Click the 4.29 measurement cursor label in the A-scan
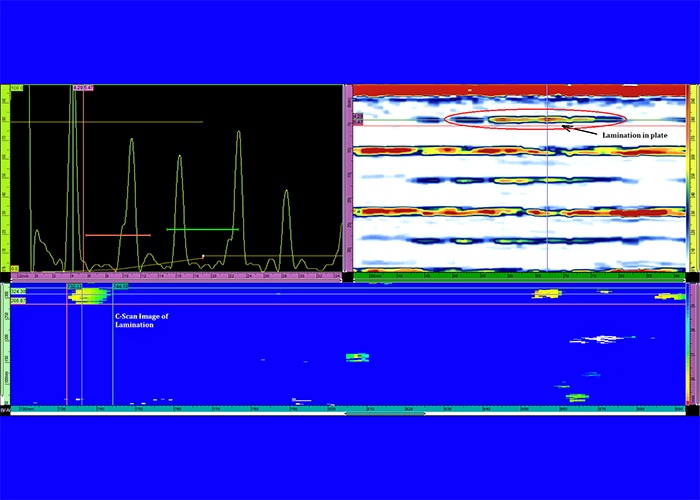The height and width of the screenshot is (500, 700). tap(78, 88)
